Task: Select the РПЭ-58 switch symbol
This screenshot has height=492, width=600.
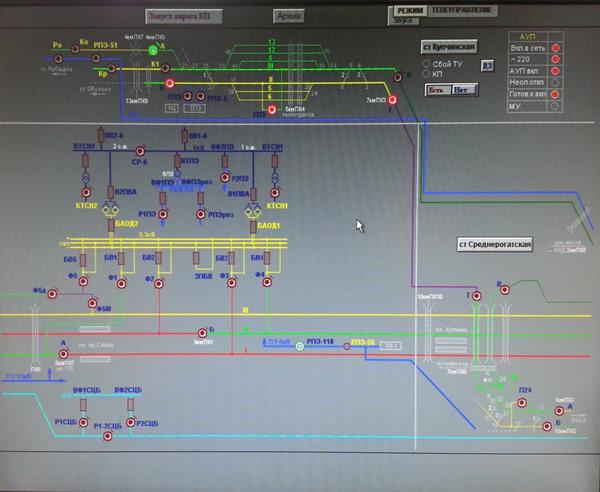Action: pos(347,346)
